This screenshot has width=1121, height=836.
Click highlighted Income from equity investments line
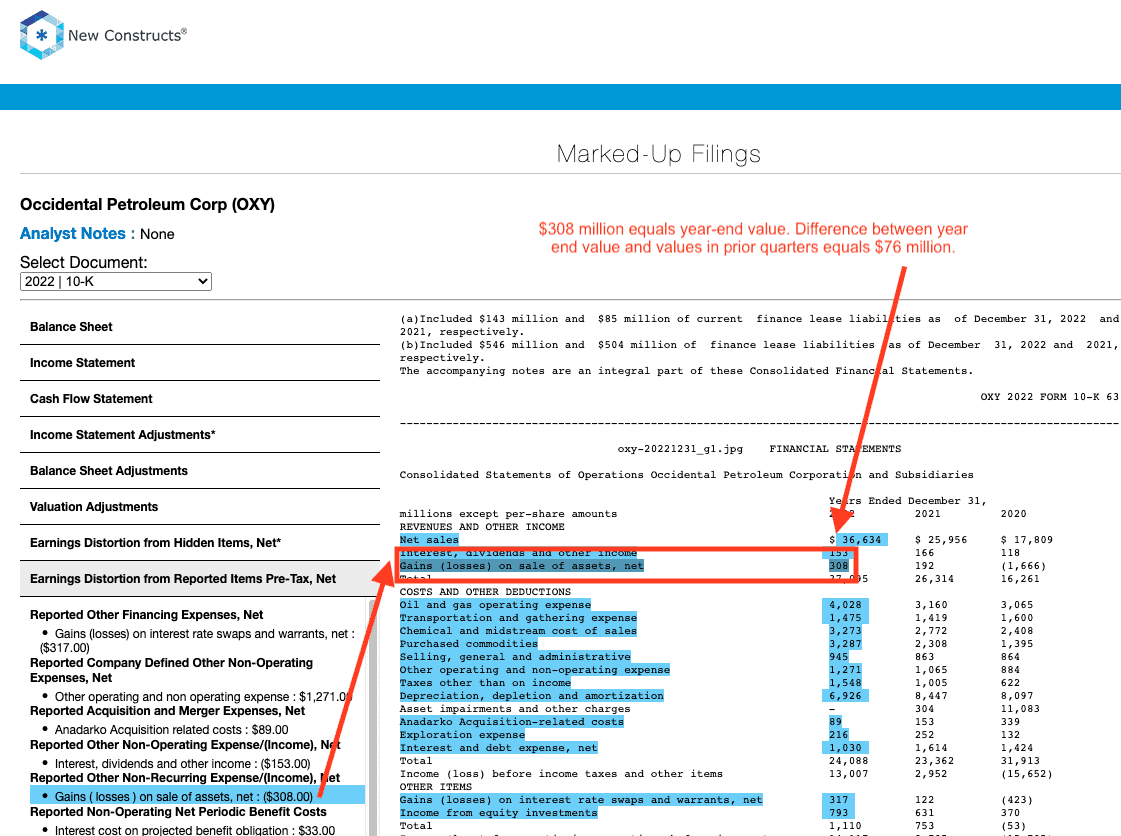pyautogui.click(x=498, y=813)
